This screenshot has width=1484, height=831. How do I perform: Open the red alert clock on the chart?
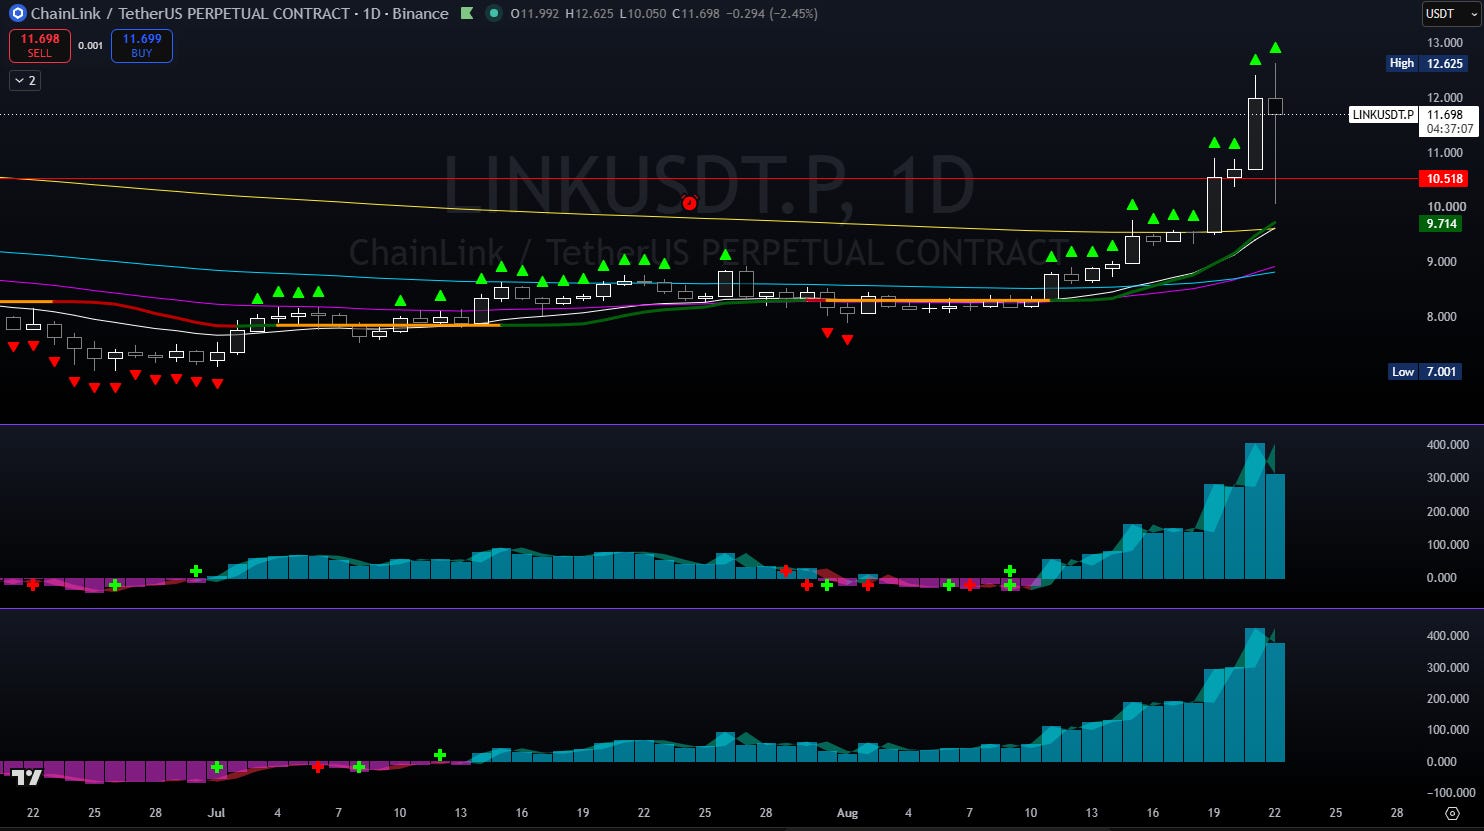pyautogui.click(x=689, y=203)
